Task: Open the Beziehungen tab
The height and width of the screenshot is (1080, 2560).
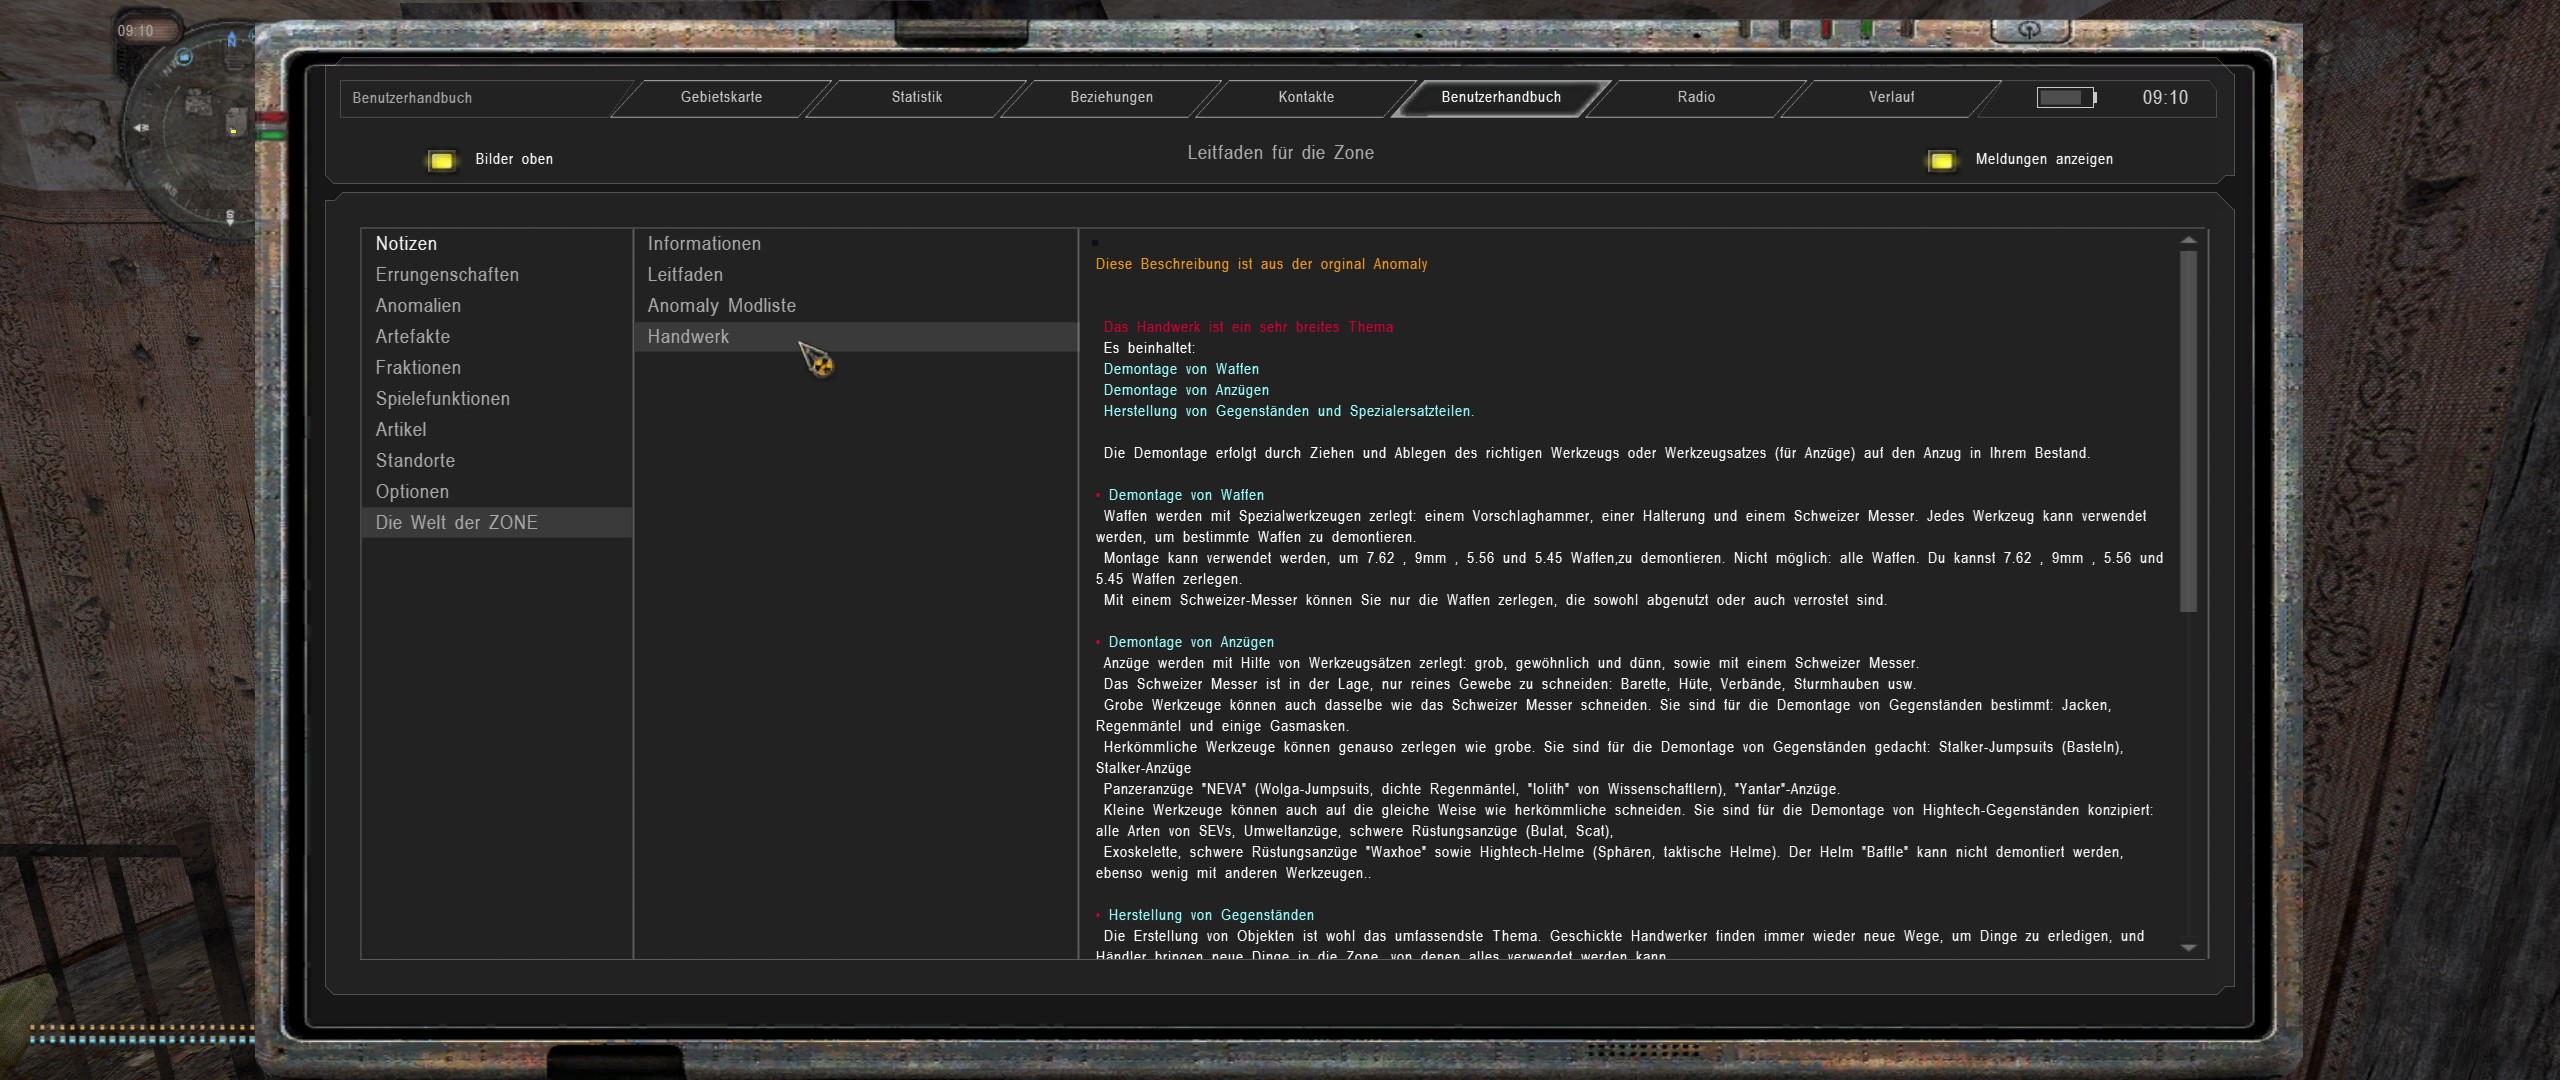Action: pyautogui.click(x=1111, y=98)
